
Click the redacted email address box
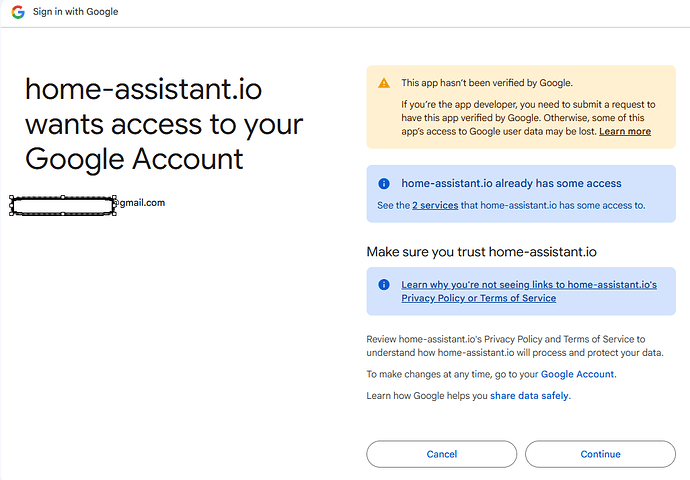(x=62, y=204)
